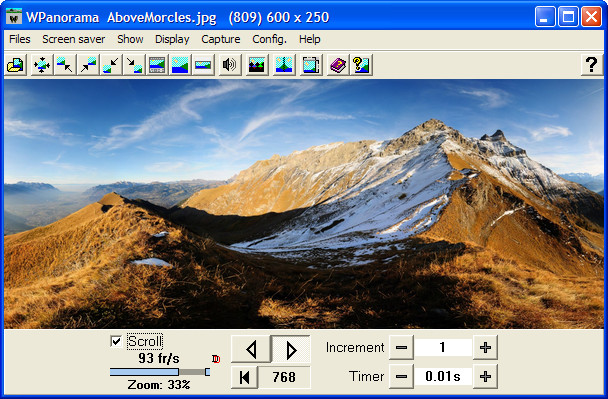Decrease the Timer value with minus

(x=401, y=376)
